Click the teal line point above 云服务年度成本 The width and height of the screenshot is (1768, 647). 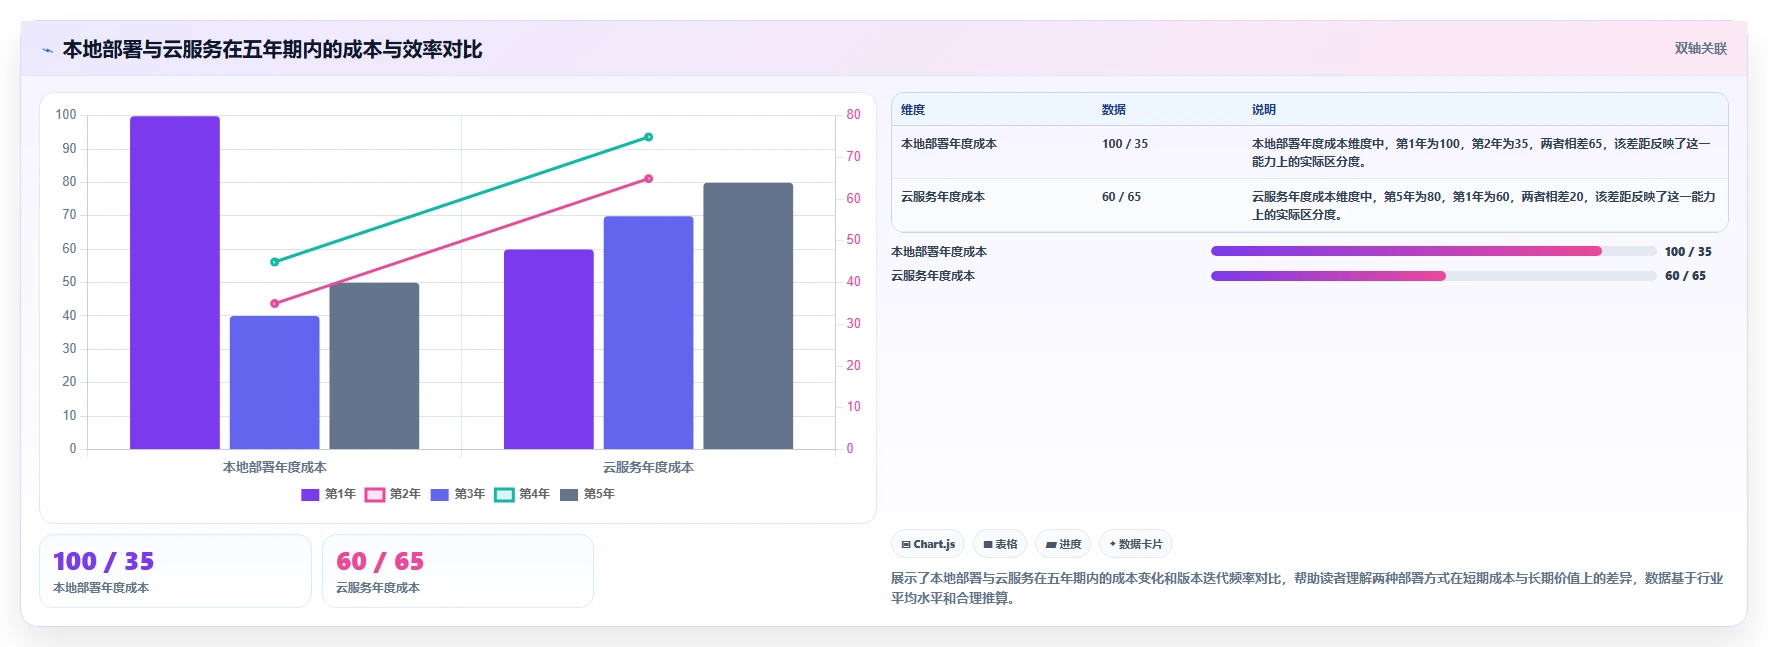tap(648, 137)
